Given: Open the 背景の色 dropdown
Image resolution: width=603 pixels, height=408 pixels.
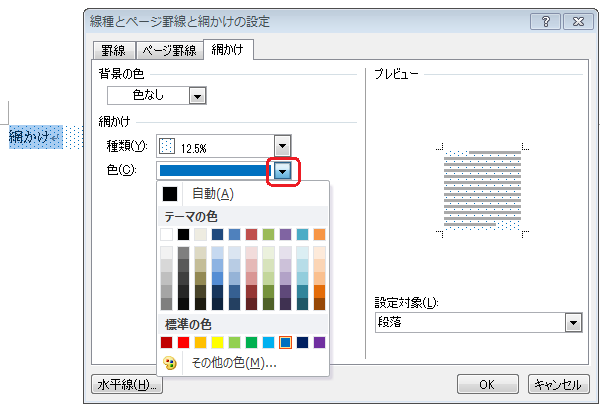Looking at the screenshot, I should 197,96.
